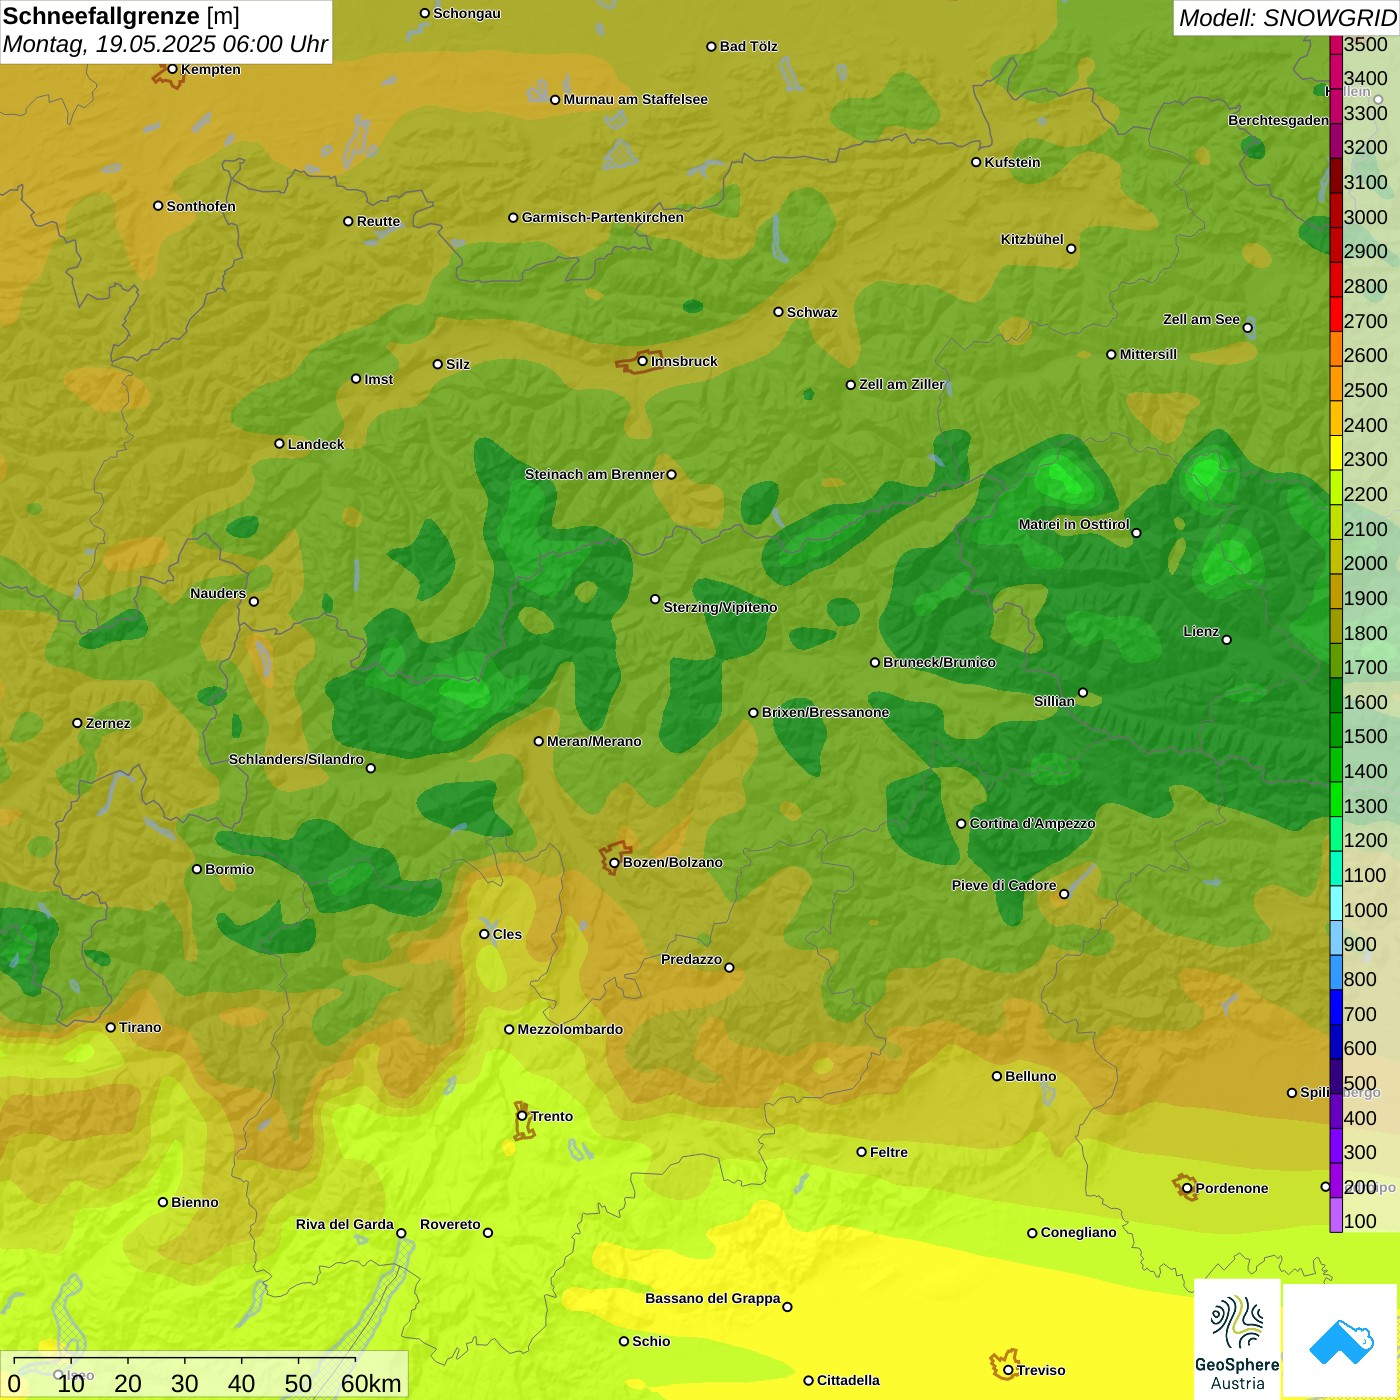Click the Zell am See marker
This screenshot has height=1400, width=1400.
[1247, 327]
